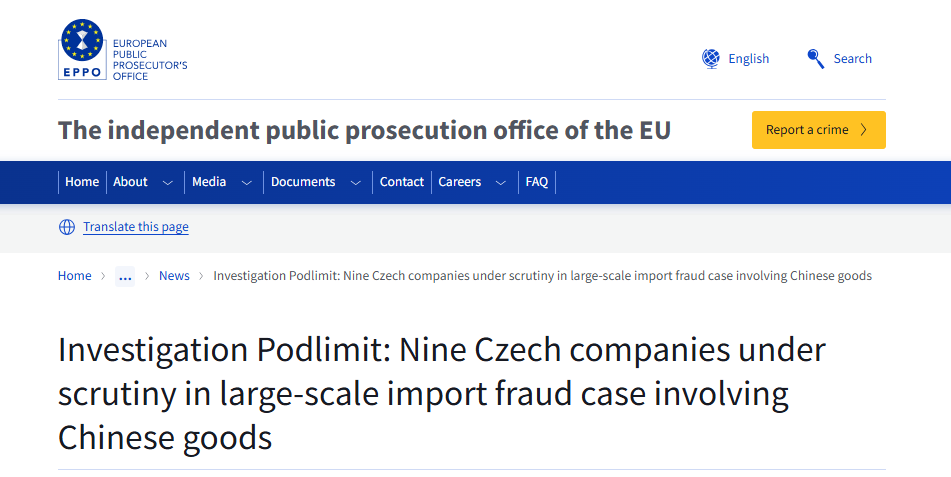Screen dimensions: 951x477
Task: Click the translate globe icon
Action: click(67, 227)
